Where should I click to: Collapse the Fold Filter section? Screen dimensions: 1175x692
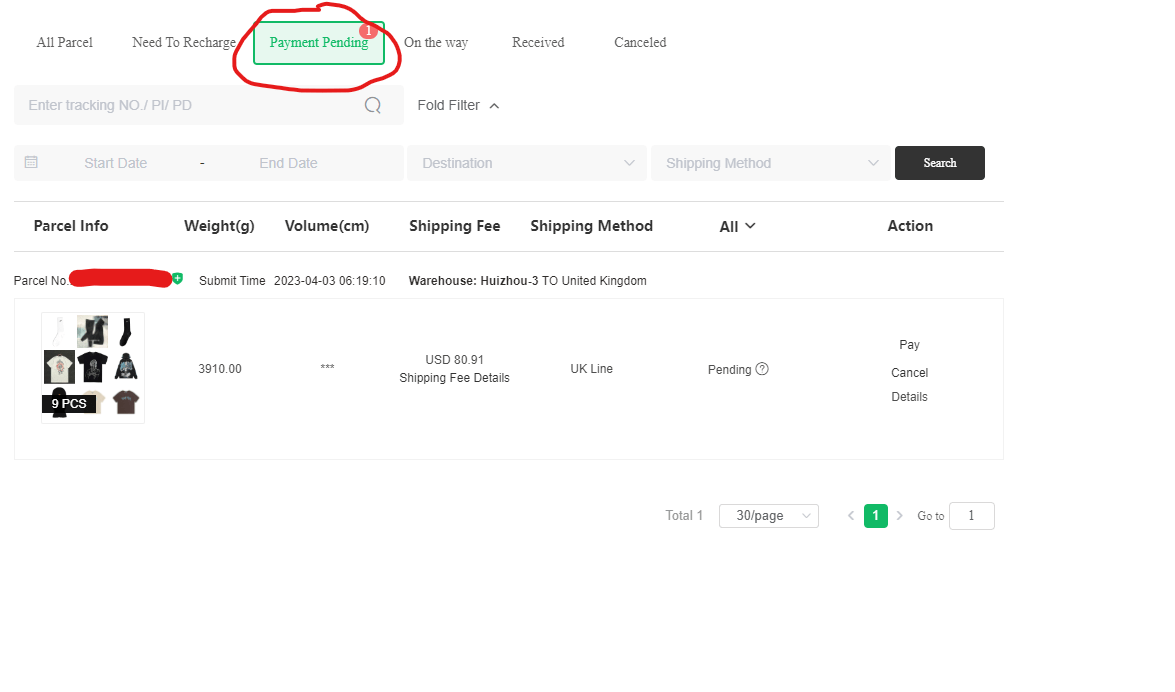coord(457,105)
